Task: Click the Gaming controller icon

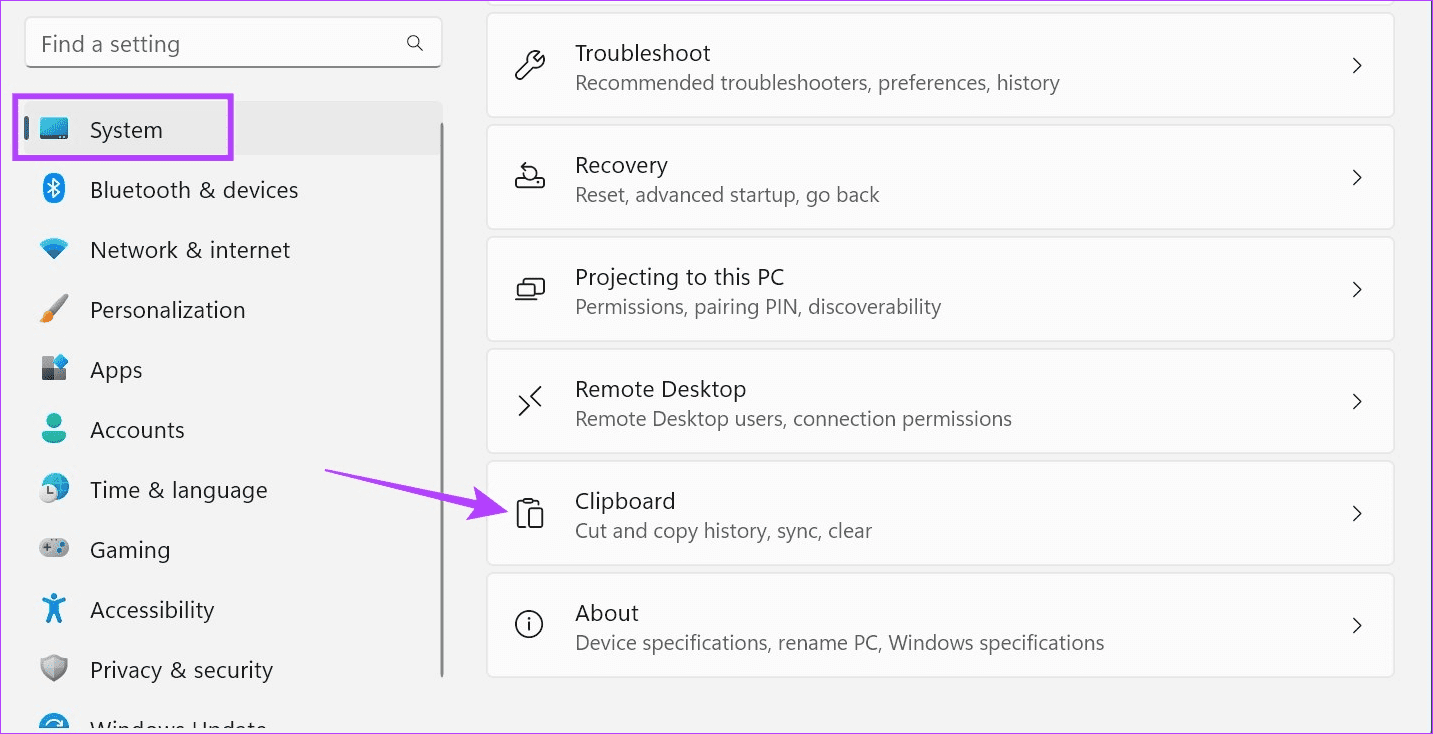Action: click(54, 548)
